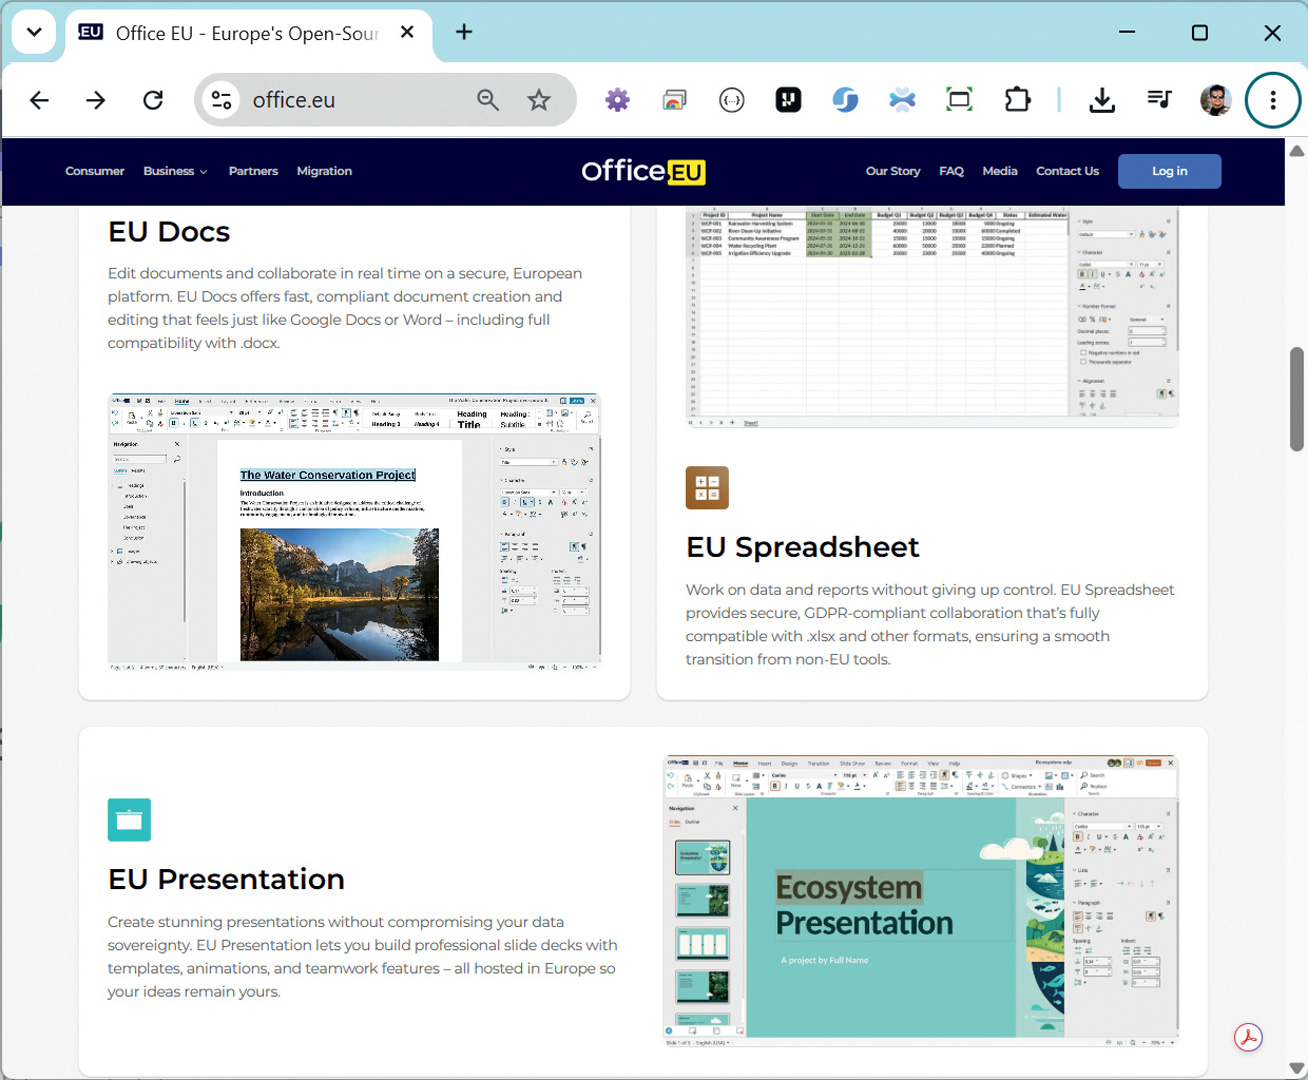The height and width of the screenshot is (1080, 1308).
Task: Click the scrollbar down arrow
Action: click(x=1297, y=1068)
